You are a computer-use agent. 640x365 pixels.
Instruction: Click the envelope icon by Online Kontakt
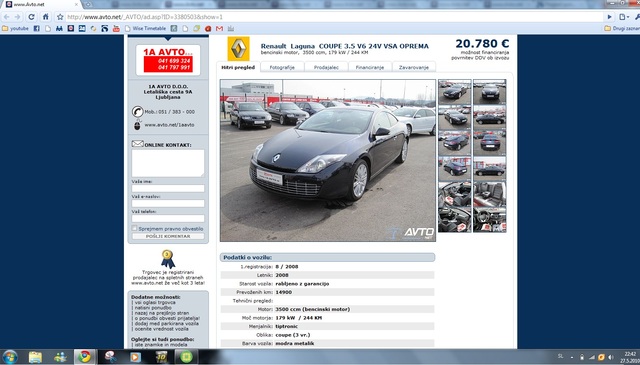coord(138,144)
